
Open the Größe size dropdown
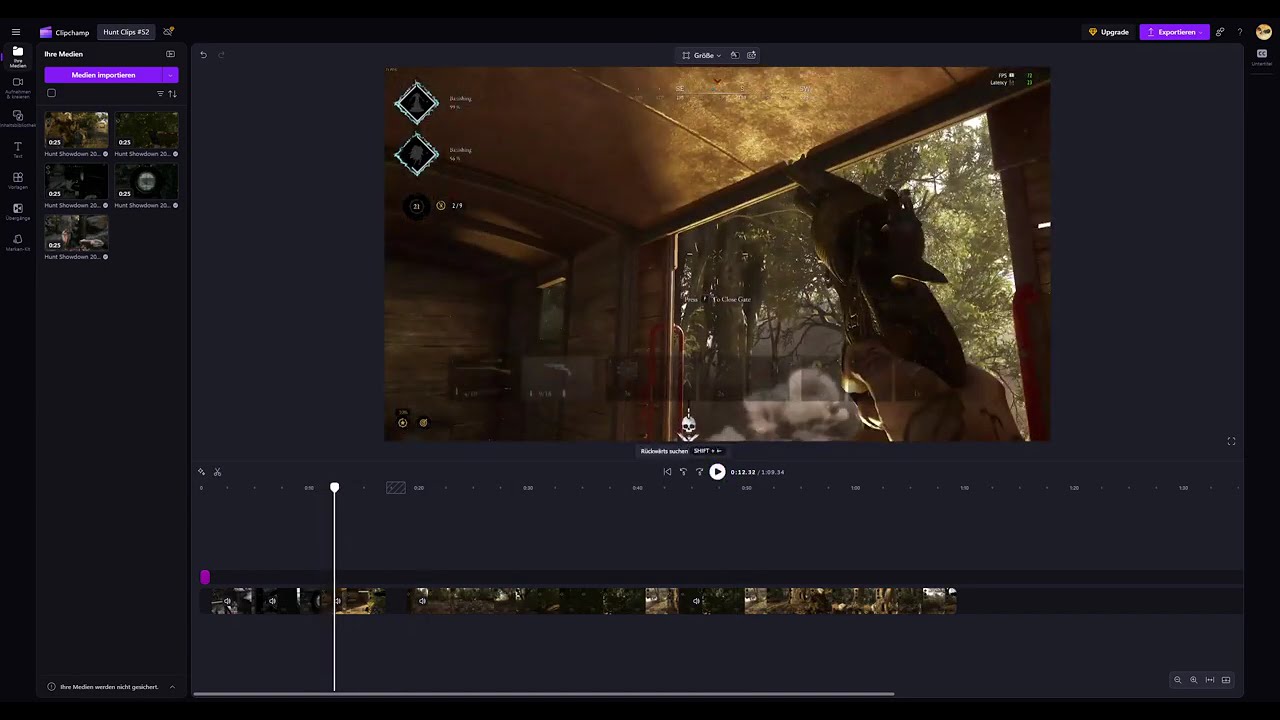(x=701, y=55)
